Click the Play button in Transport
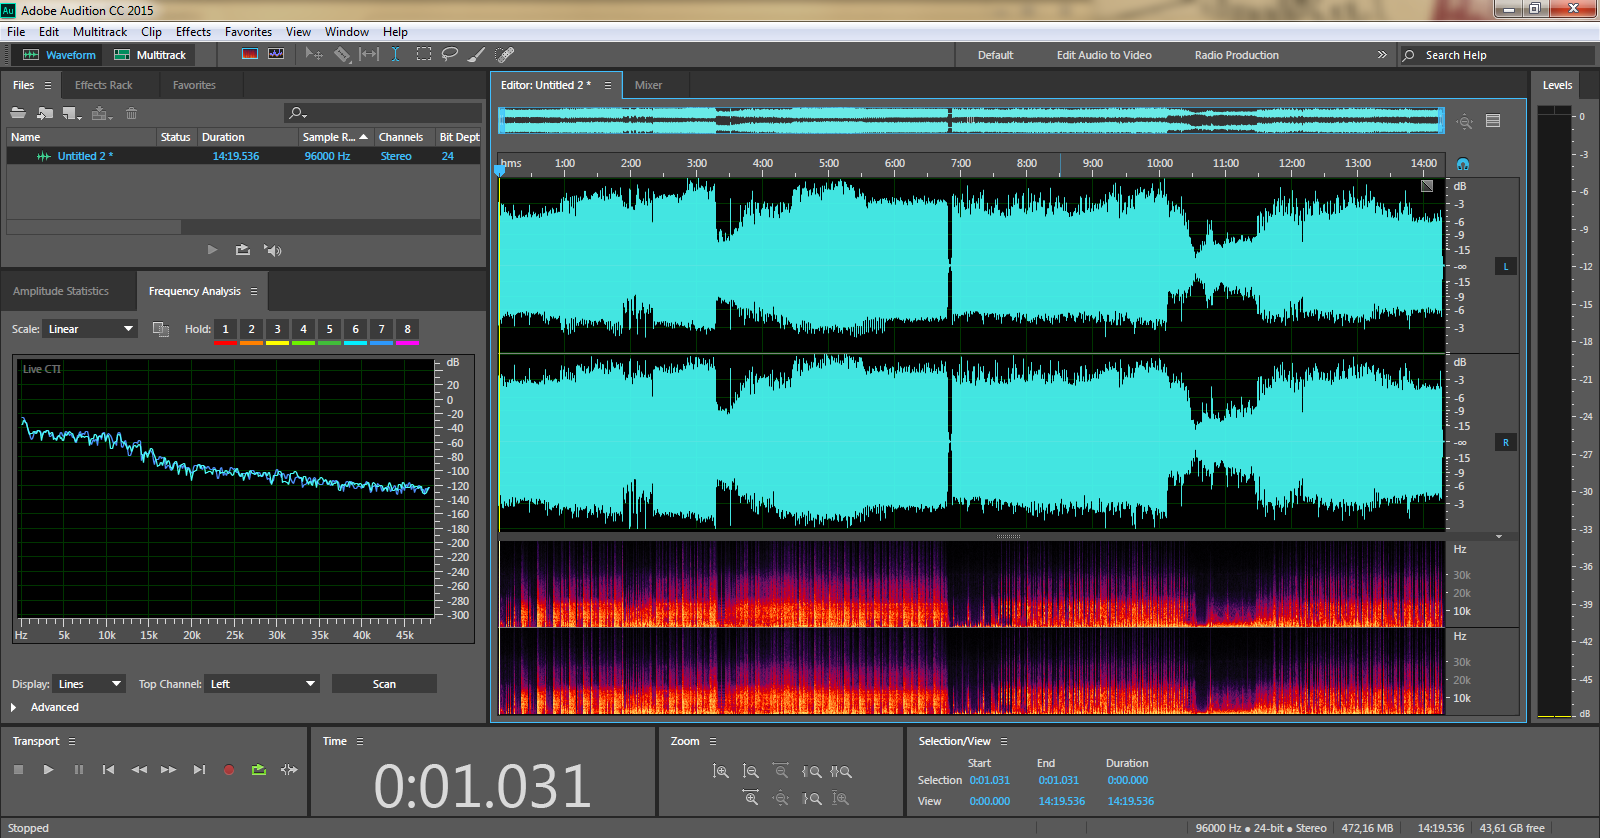The image size is (1600, 838). point(48,769)
